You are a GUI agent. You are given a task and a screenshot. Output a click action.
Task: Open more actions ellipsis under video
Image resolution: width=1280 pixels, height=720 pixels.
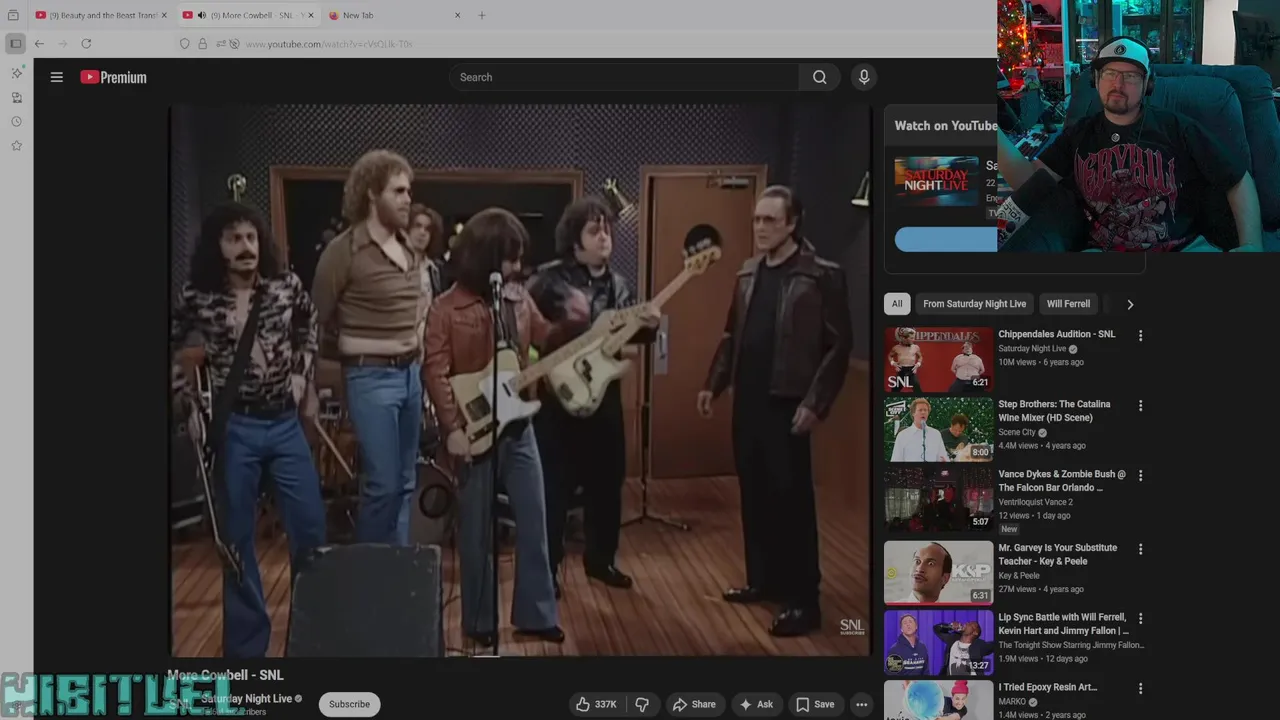[x=861, y=704]
